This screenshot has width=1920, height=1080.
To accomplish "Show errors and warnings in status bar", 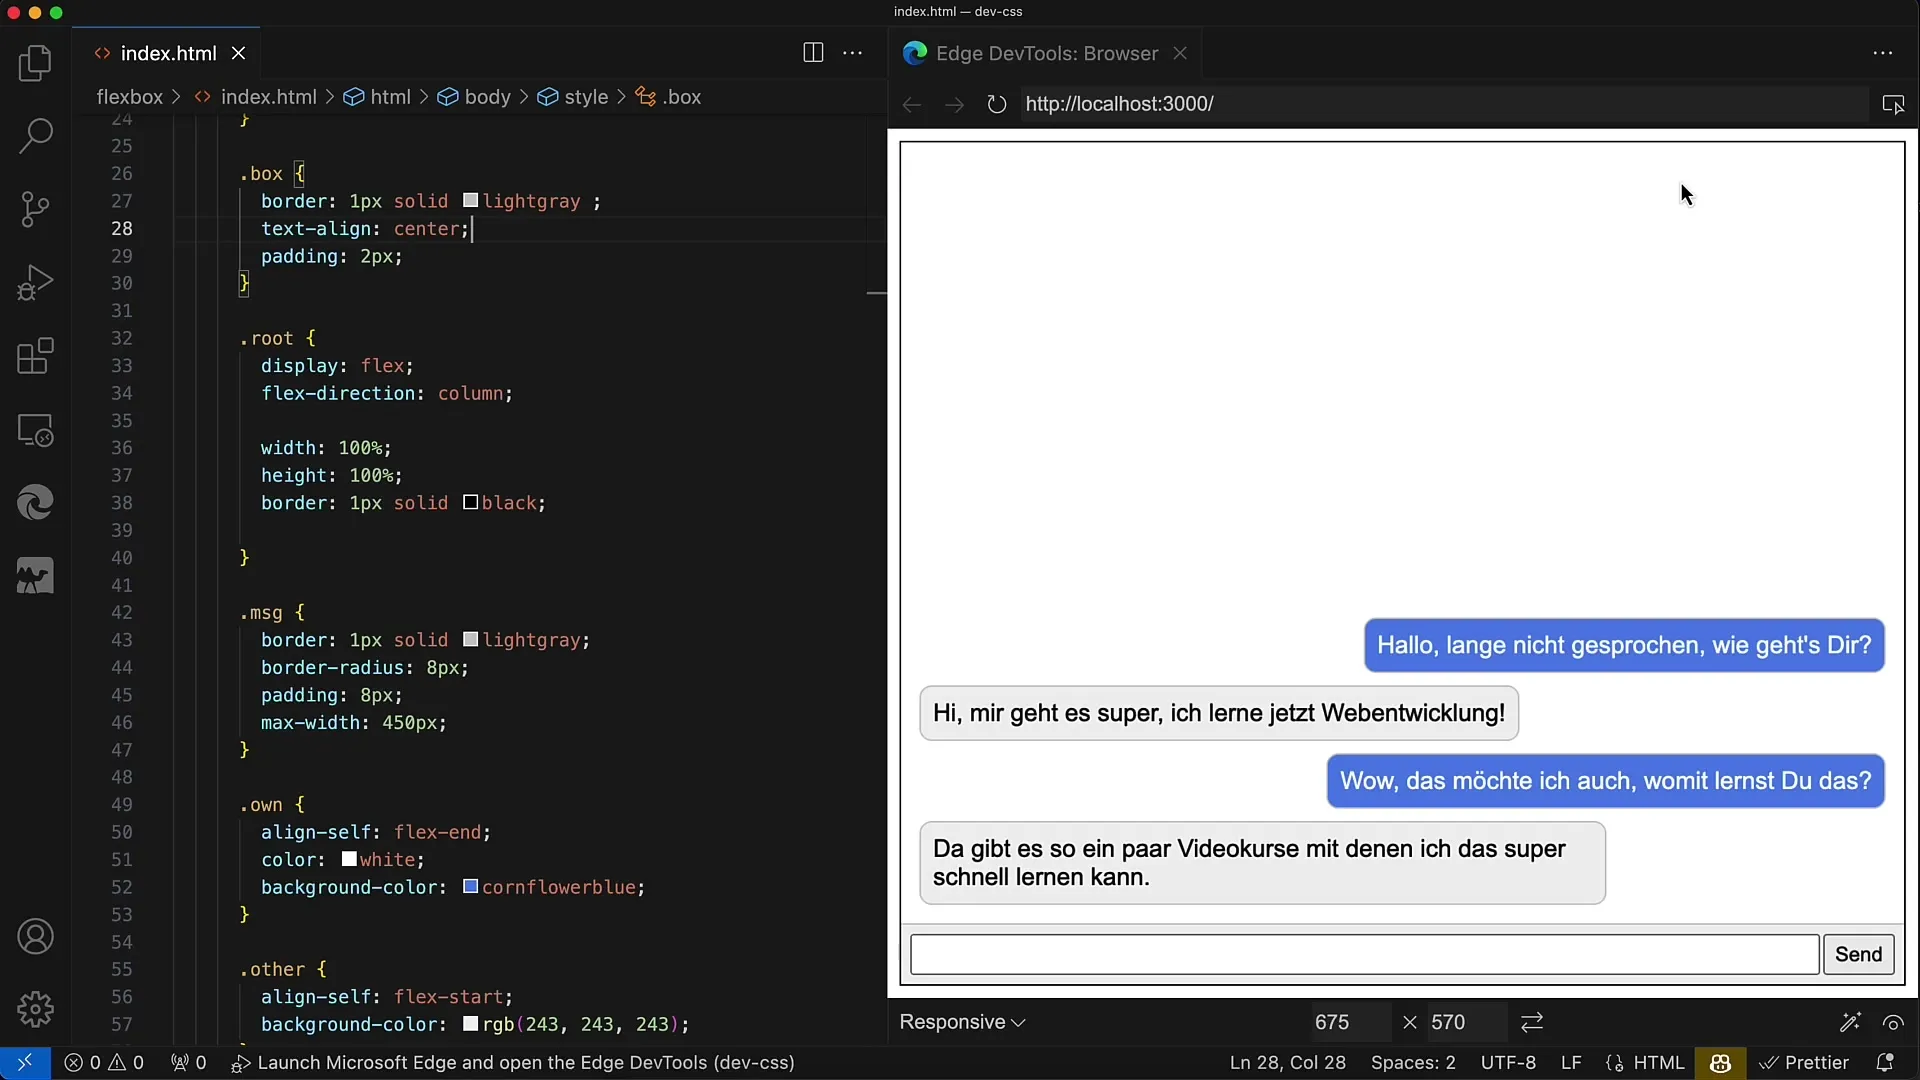I will click(104, 1062).
